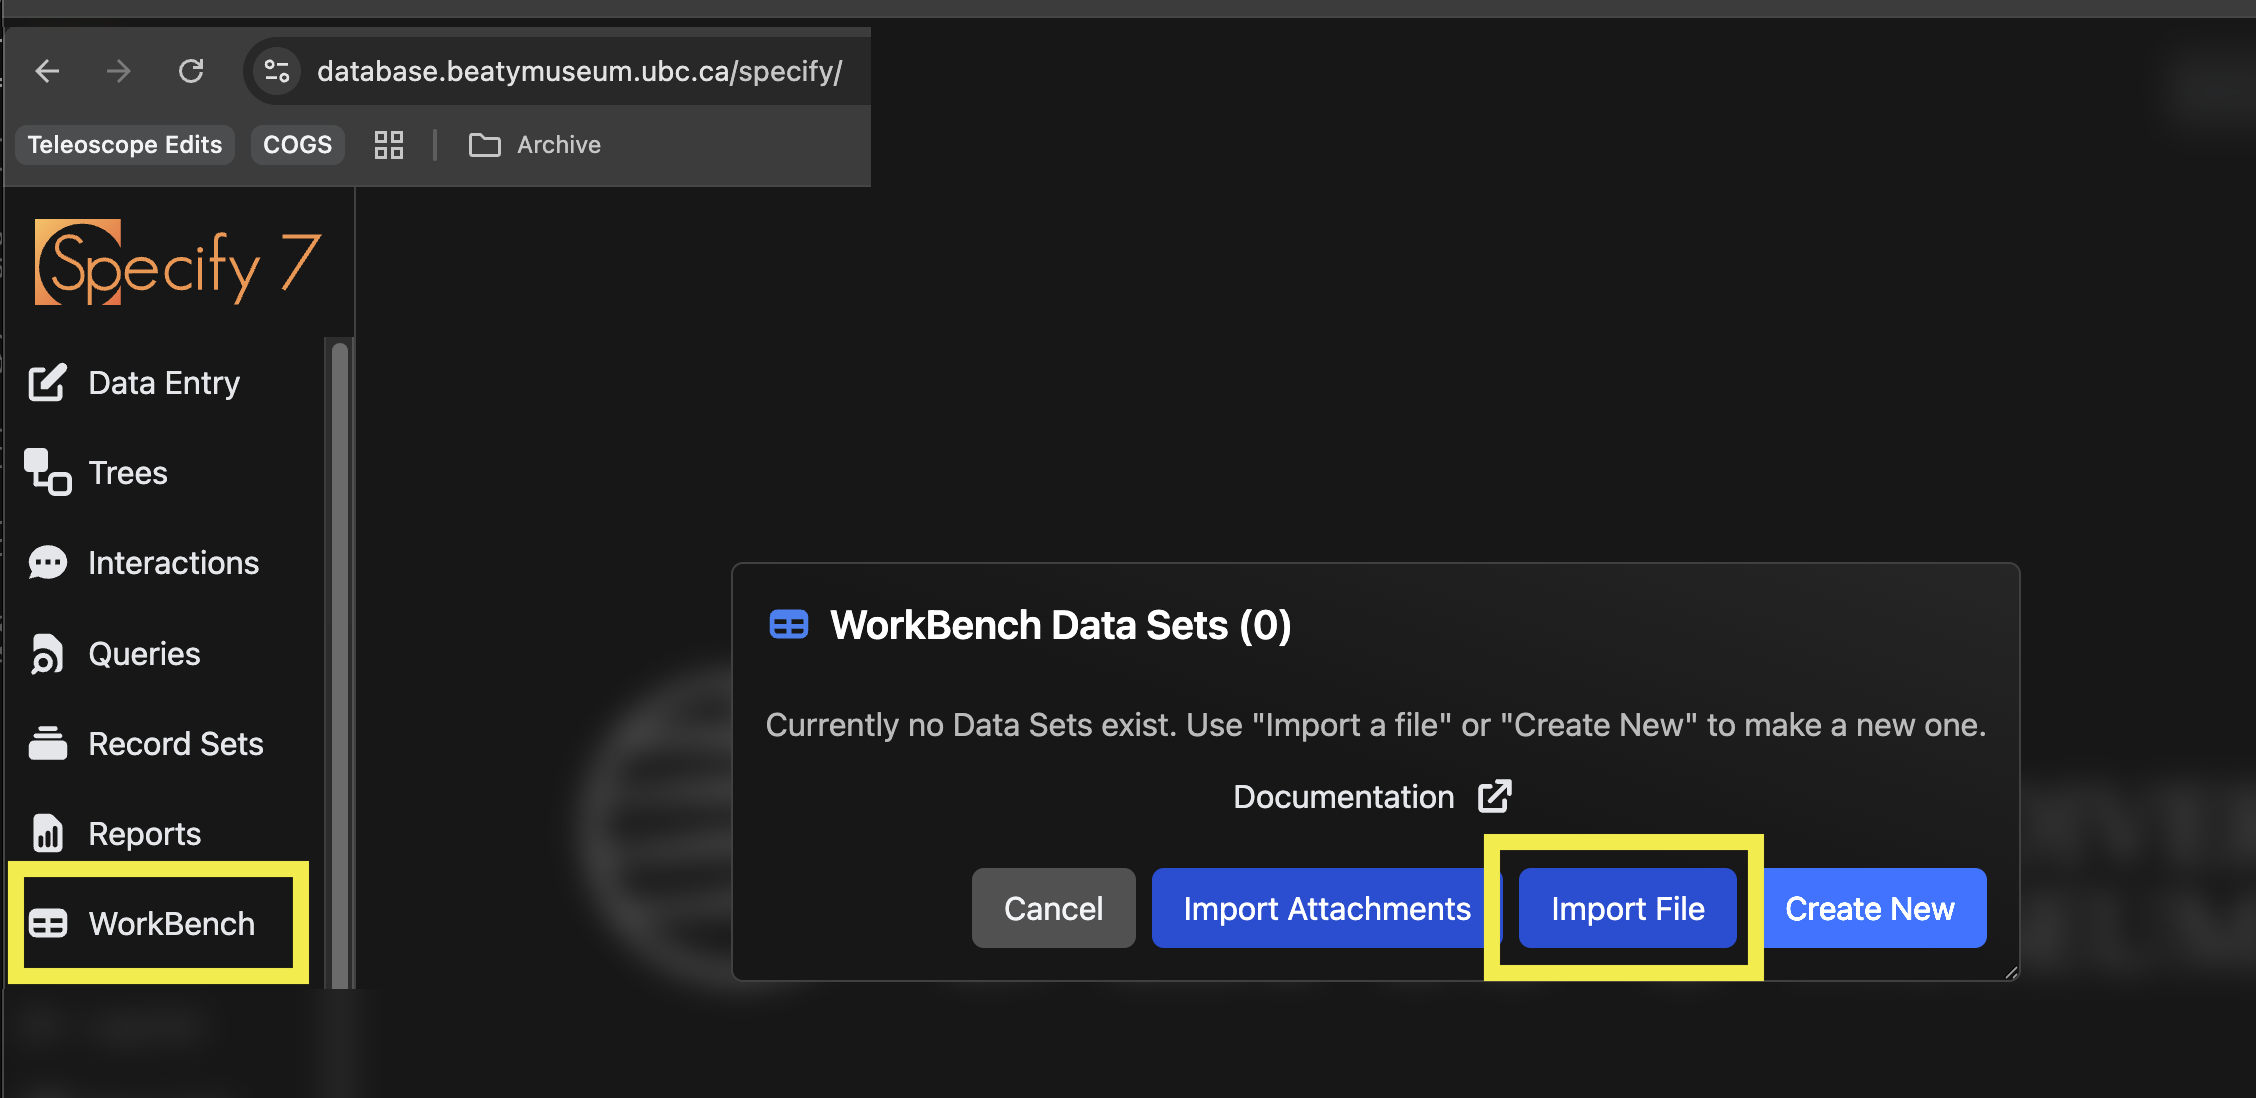
Task: Cancel the WorkBench Data Sets dialog
Action: (x=1053, y=908)
